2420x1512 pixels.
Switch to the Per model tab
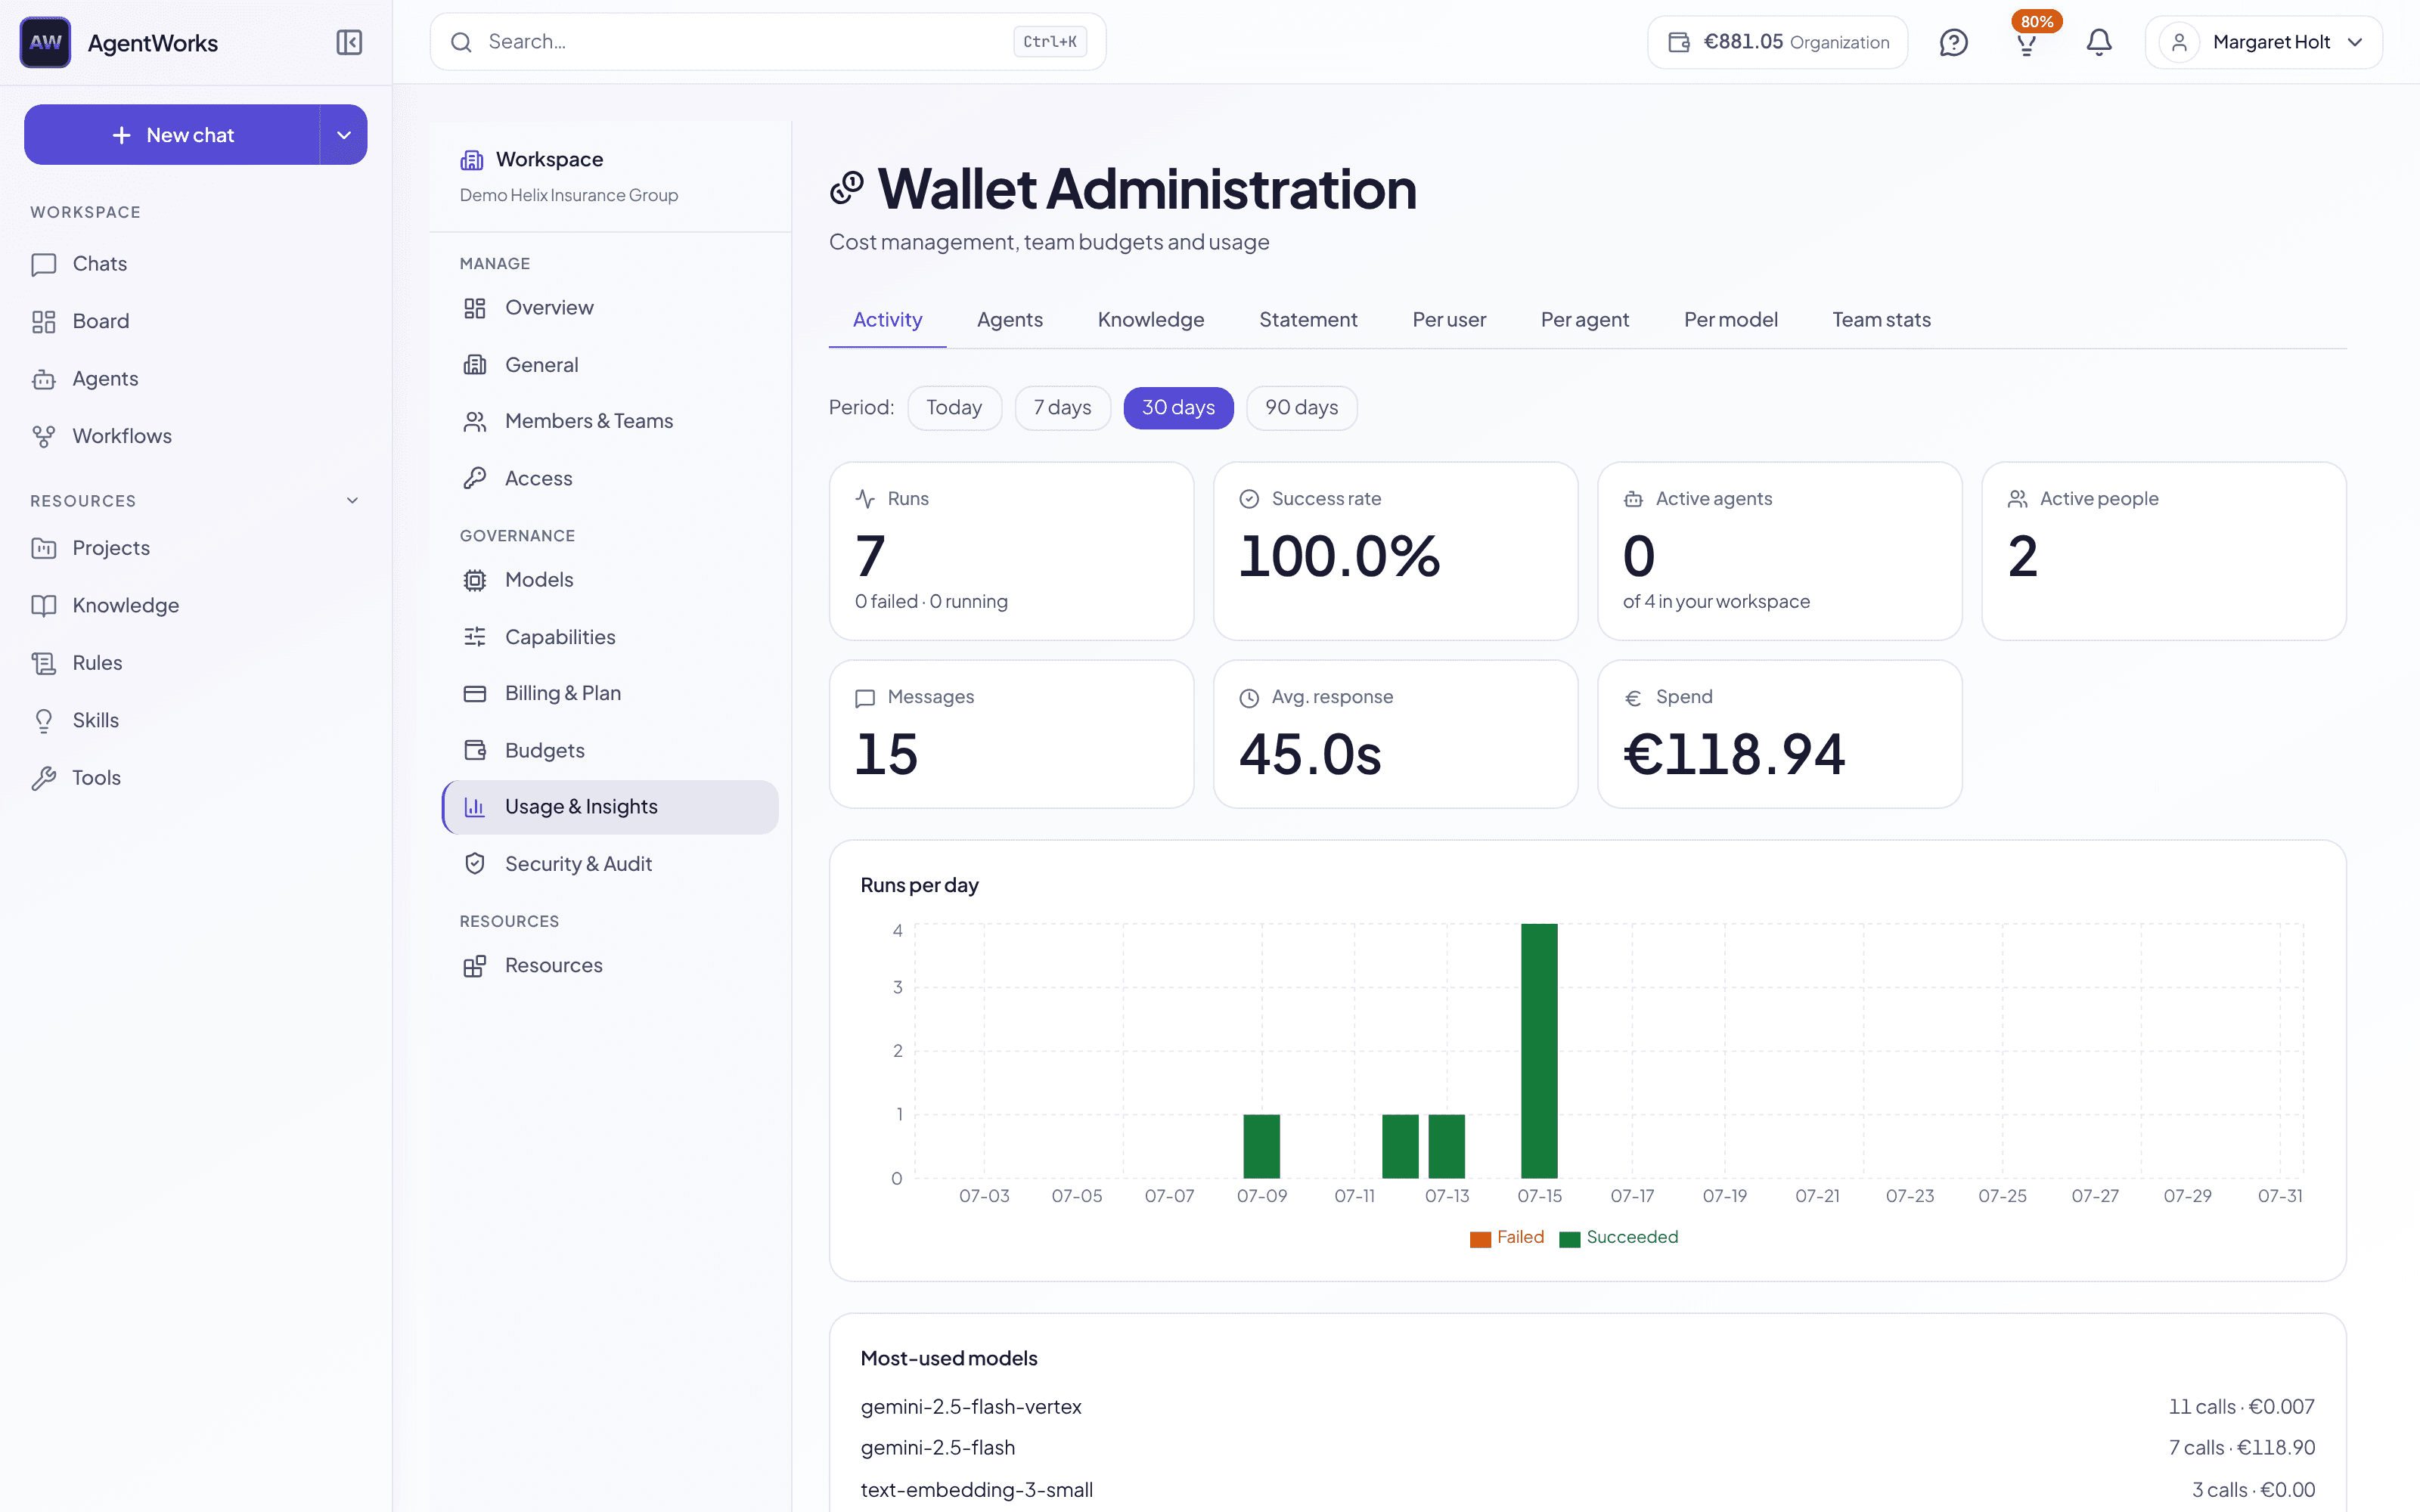[x=1731, y=320]
